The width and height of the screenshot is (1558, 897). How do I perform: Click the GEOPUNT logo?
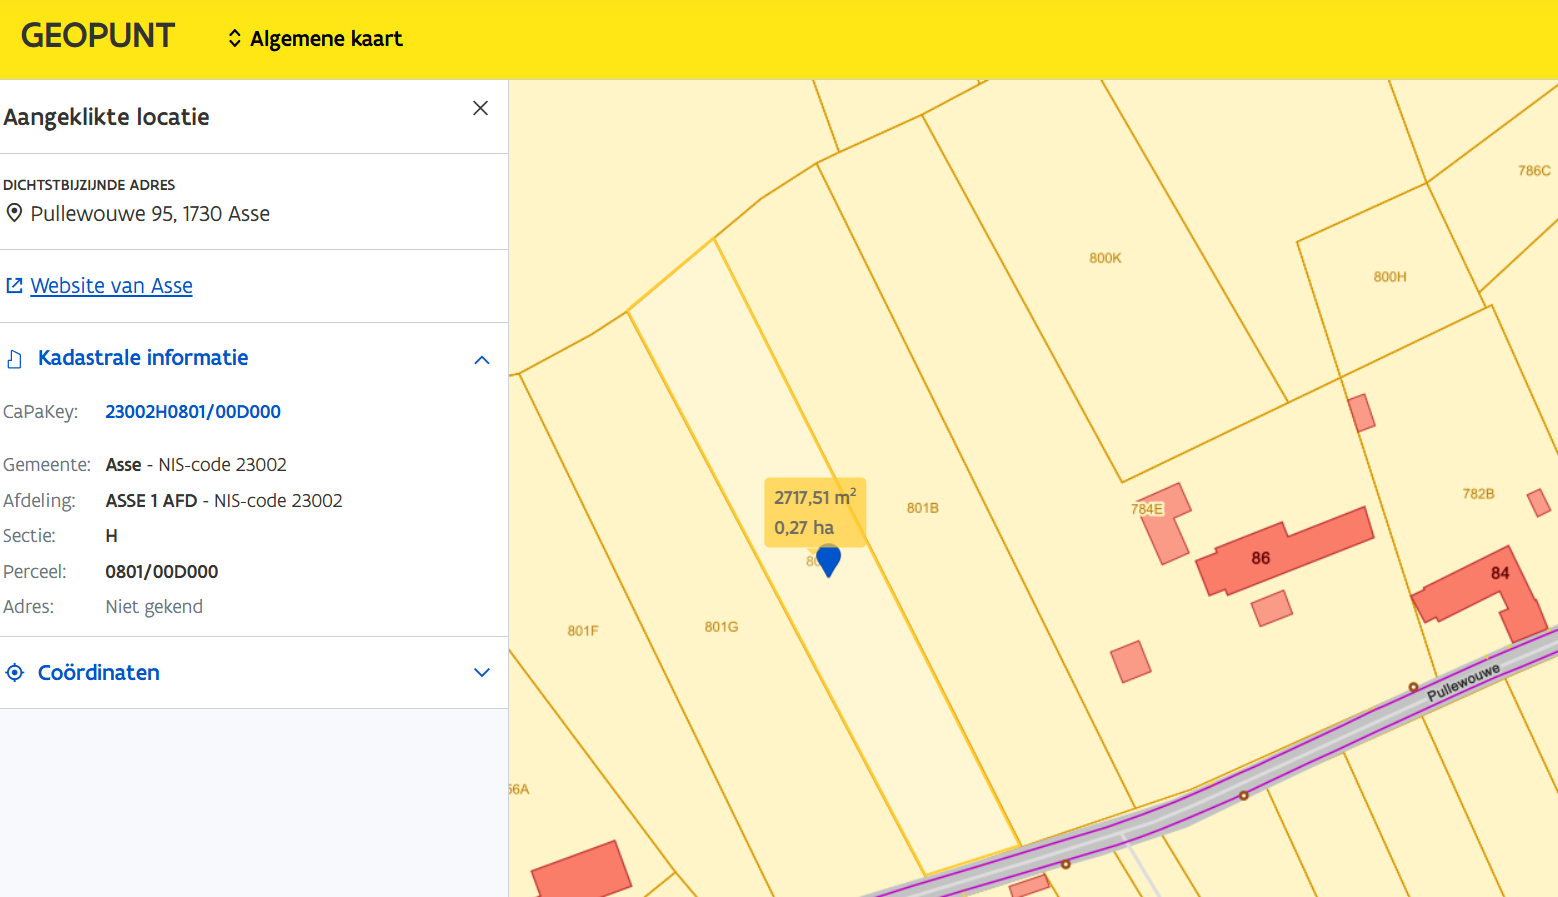tap(98, 36)
